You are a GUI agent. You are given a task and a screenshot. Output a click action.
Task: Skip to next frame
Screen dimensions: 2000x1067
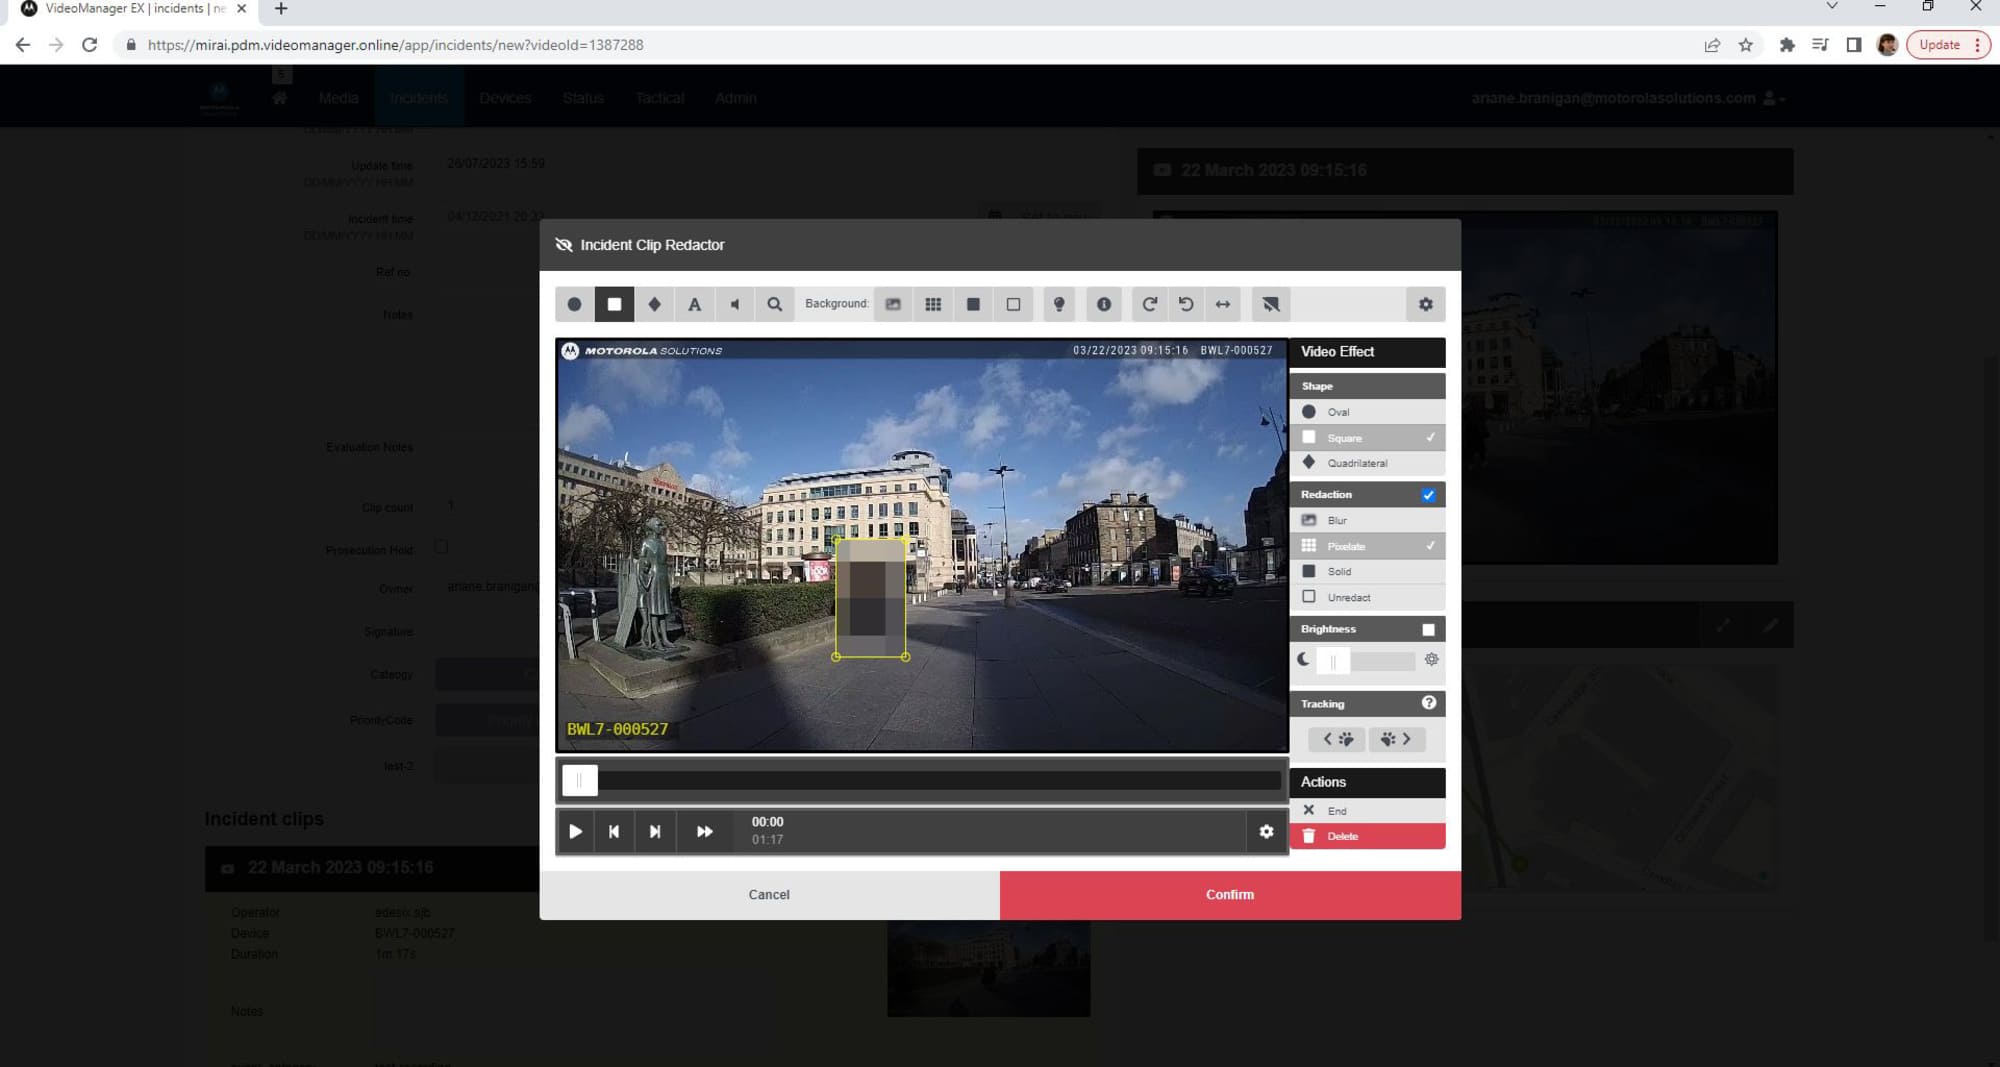tap(655, 831)
